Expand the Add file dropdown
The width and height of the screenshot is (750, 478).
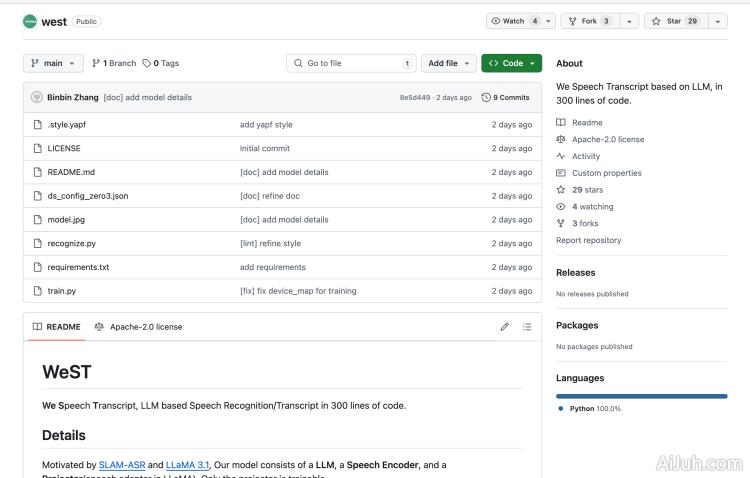click(448, 63)
